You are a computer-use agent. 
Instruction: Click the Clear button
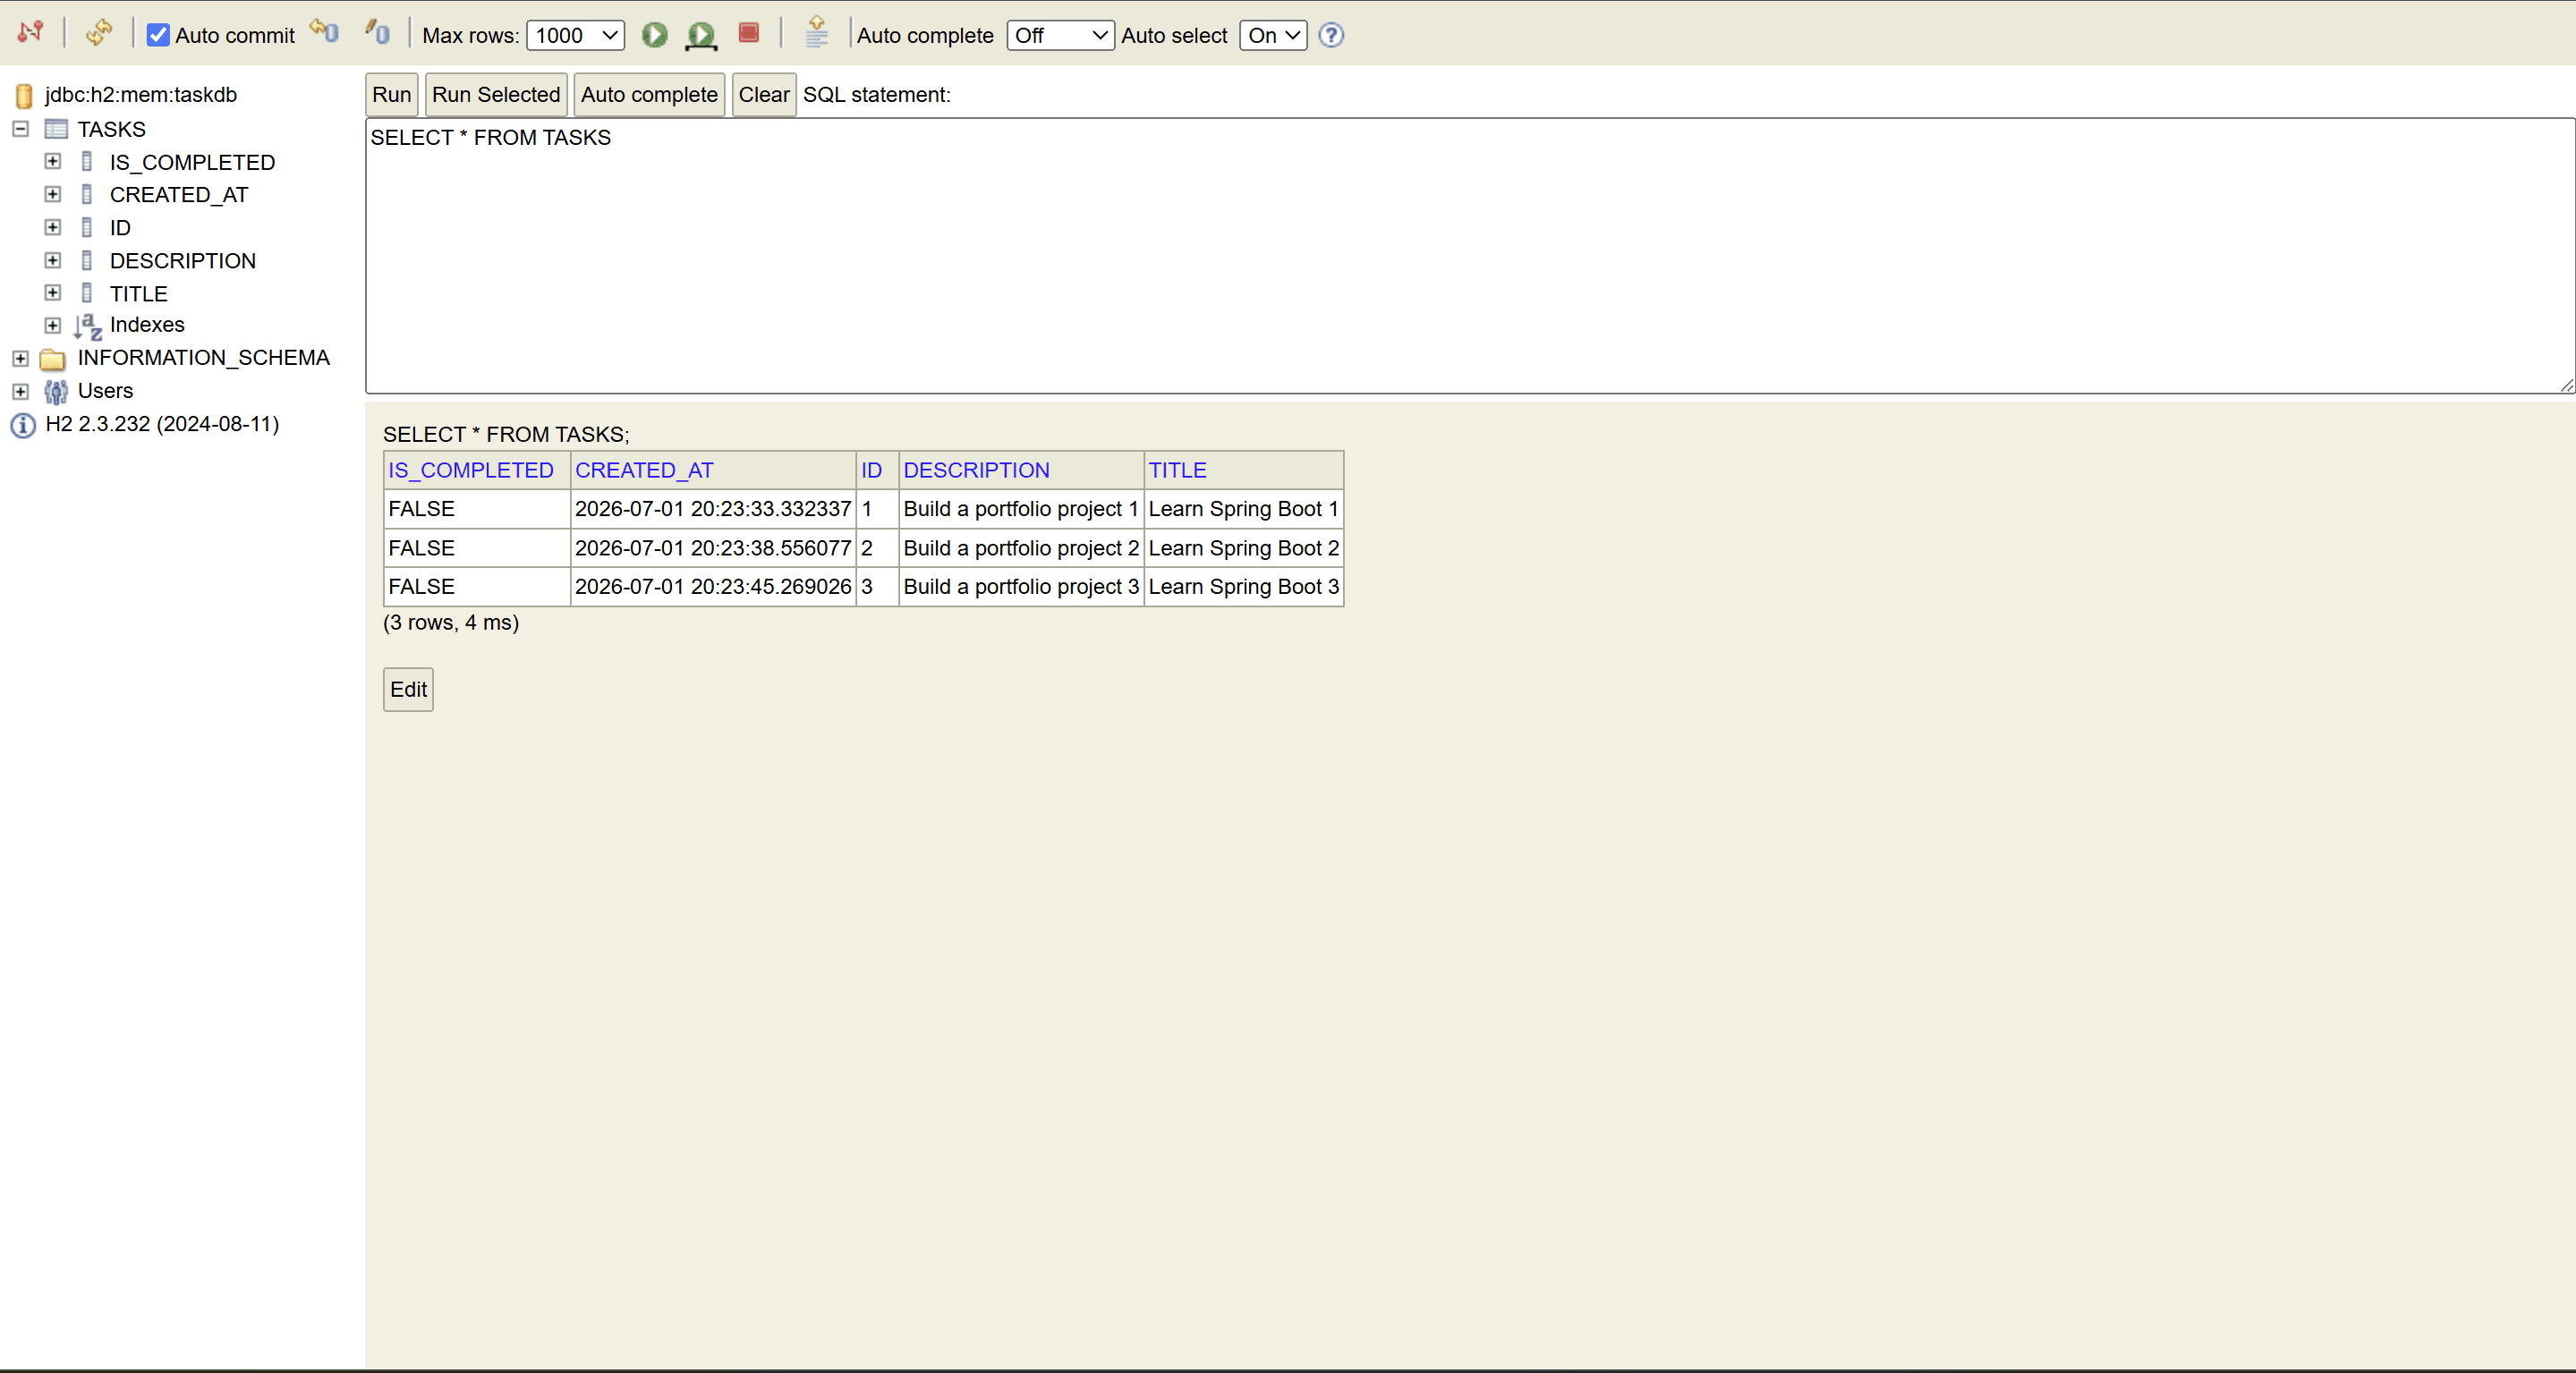pyautogui.click(x=764, y=94)
